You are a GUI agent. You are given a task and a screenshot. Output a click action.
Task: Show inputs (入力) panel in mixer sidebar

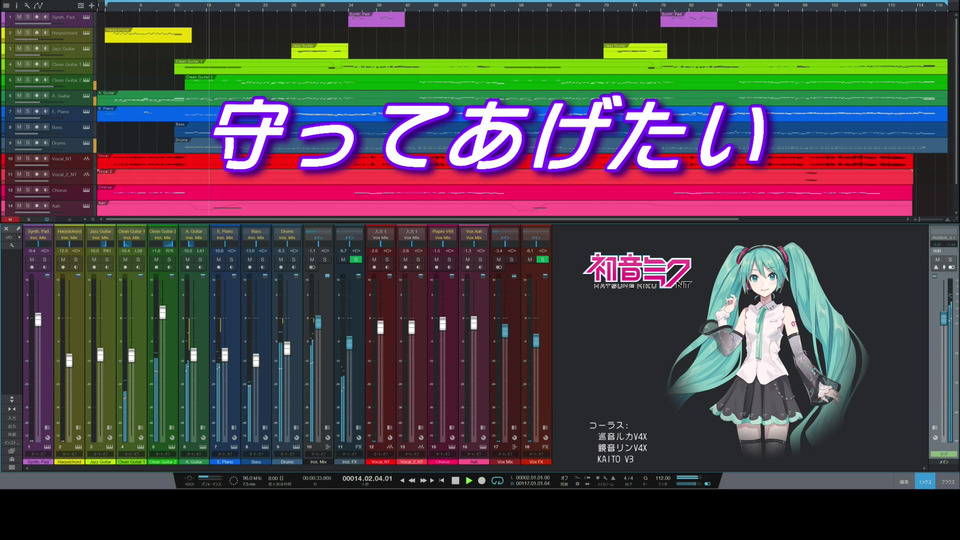[x=12, y=418]
